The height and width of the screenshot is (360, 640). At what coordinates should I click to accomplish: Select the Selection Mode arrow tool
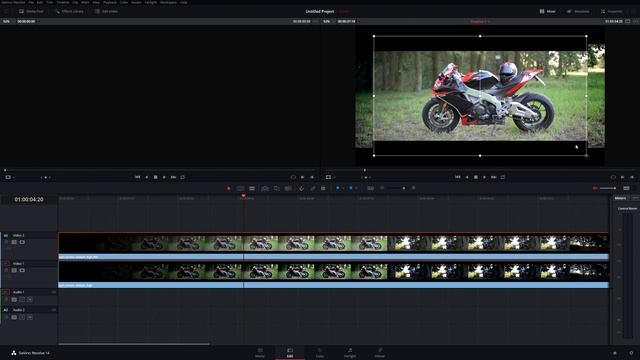pyautogui.click(x=229, y=188)
